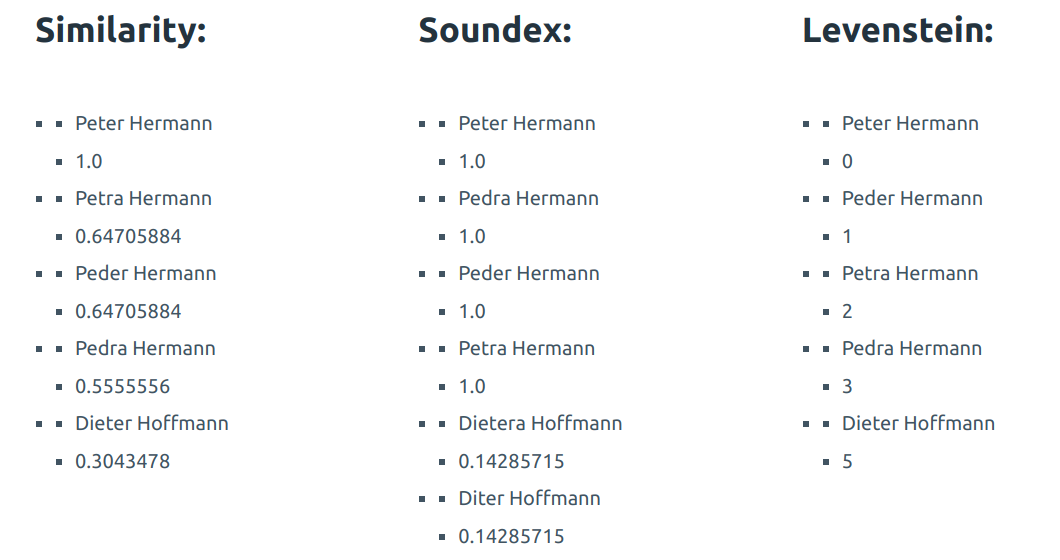The image size is (1060, 560).
Task: Click Diter Hoffmann entry
Action: coord(530,498)
